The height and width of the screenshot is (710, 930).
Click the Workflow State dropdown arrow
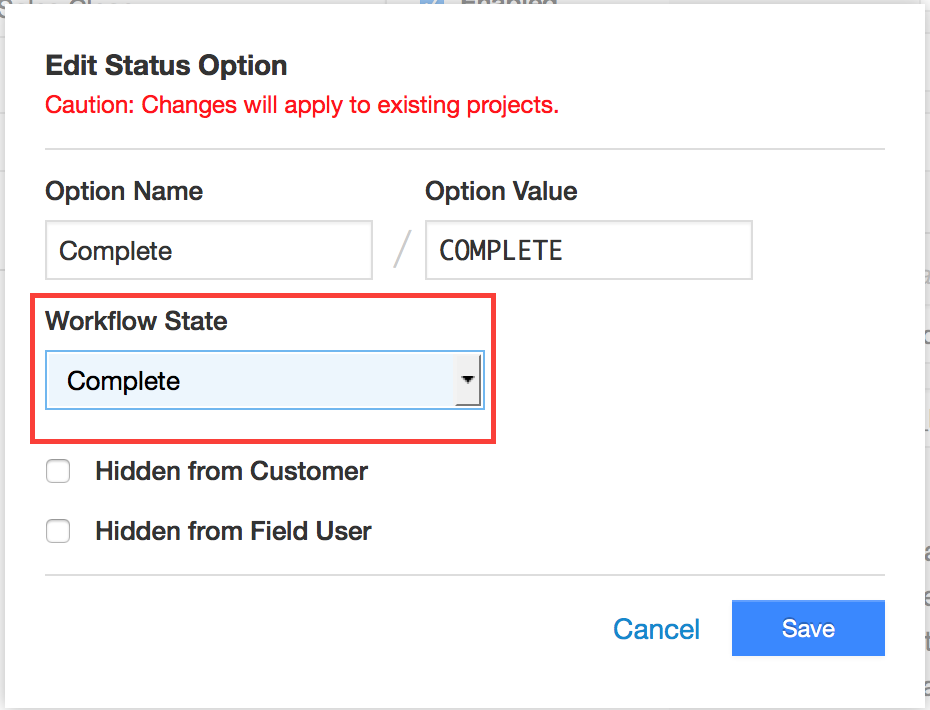[467, 381]
